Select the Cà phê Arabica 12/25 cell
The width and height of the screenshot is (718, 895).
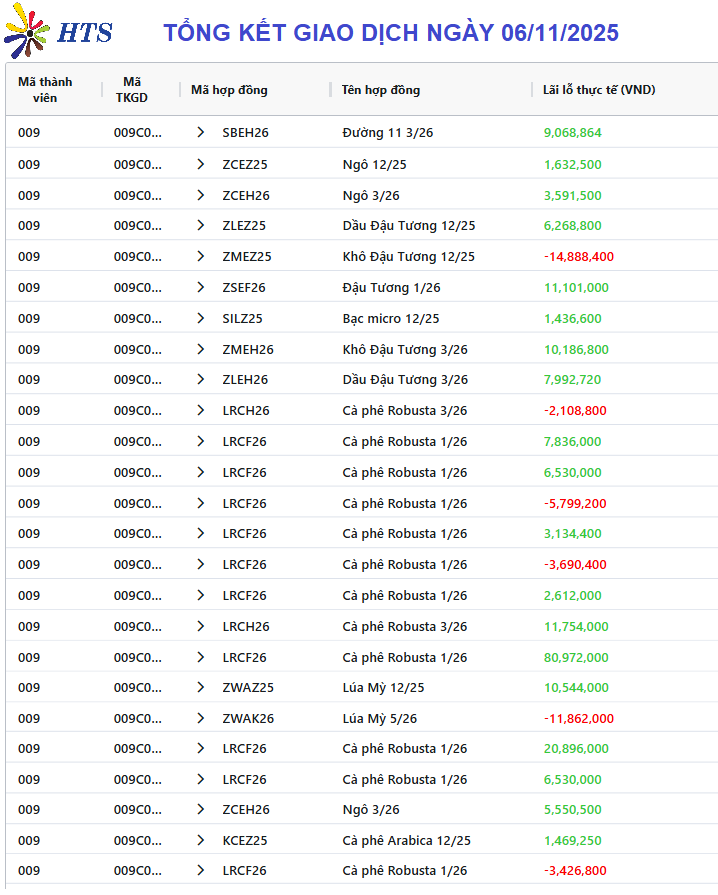[406, 841]
